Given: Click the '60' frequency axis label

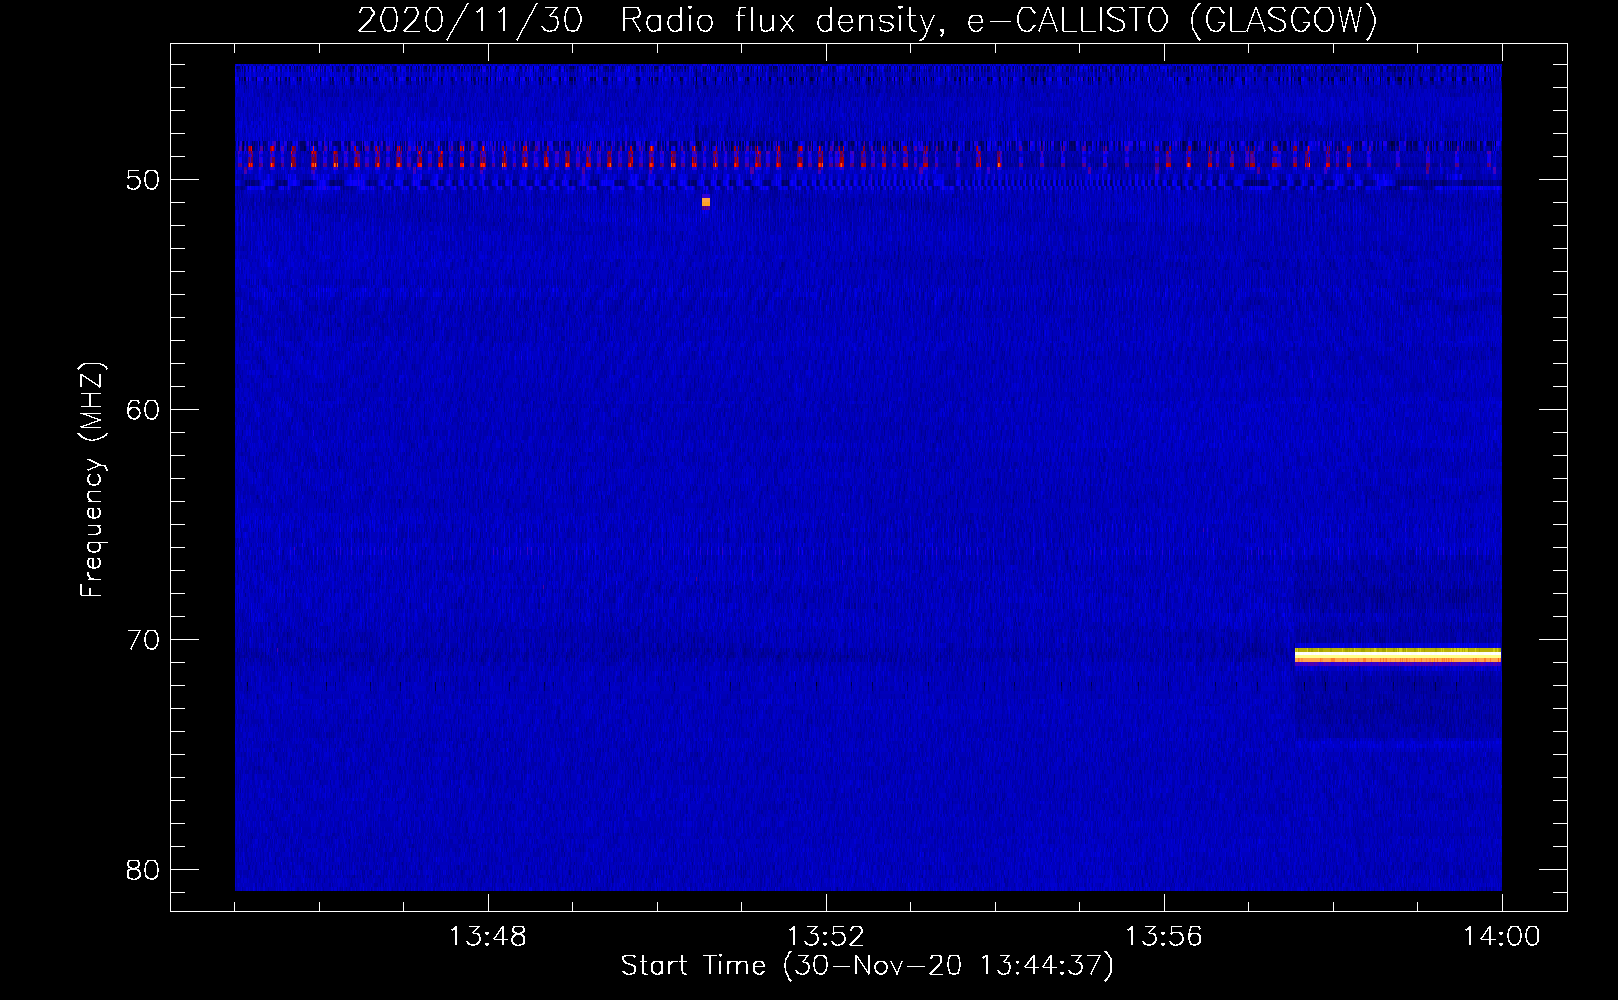Looking at the screenshot, I should pyautogui.click(x=143, y=410).
